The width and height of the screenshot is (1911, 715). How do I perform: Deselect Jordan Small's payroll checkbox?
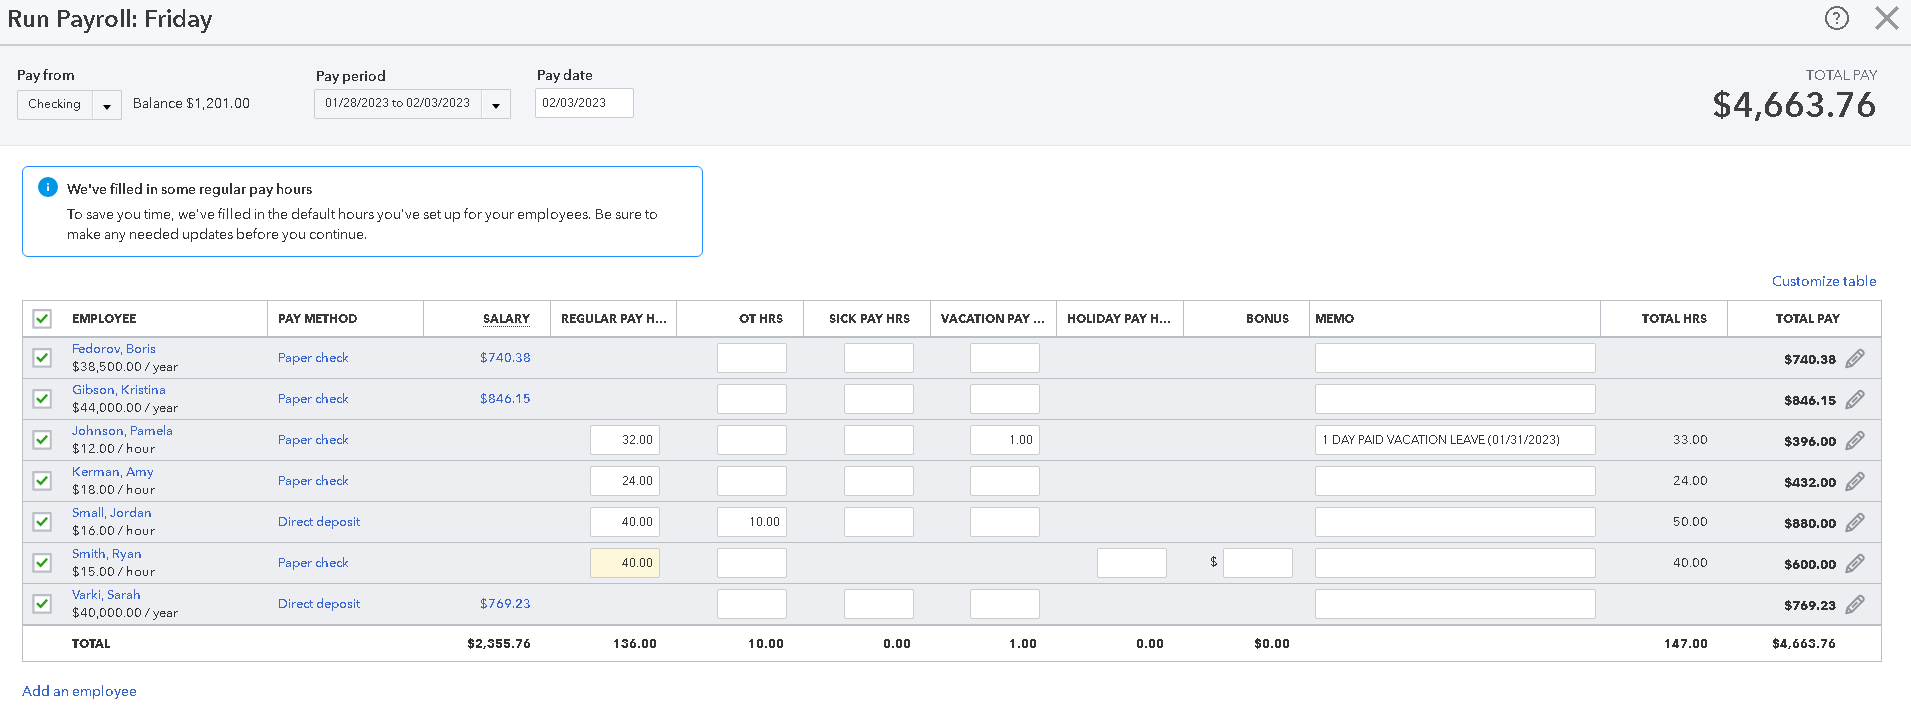(42, 522)
